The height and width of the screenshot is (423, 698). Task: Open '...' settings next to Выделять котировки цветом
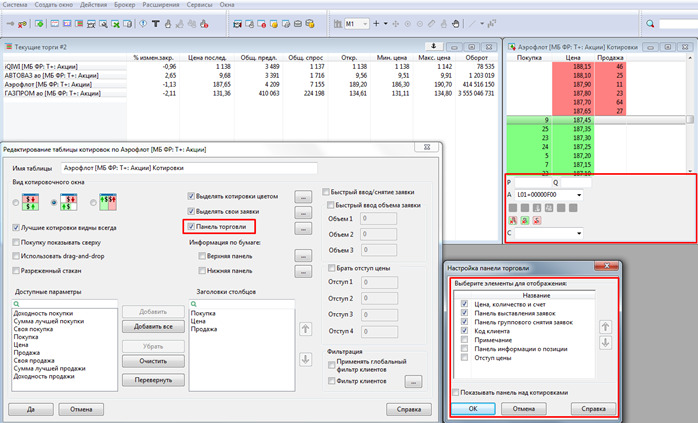click(303, 196)
